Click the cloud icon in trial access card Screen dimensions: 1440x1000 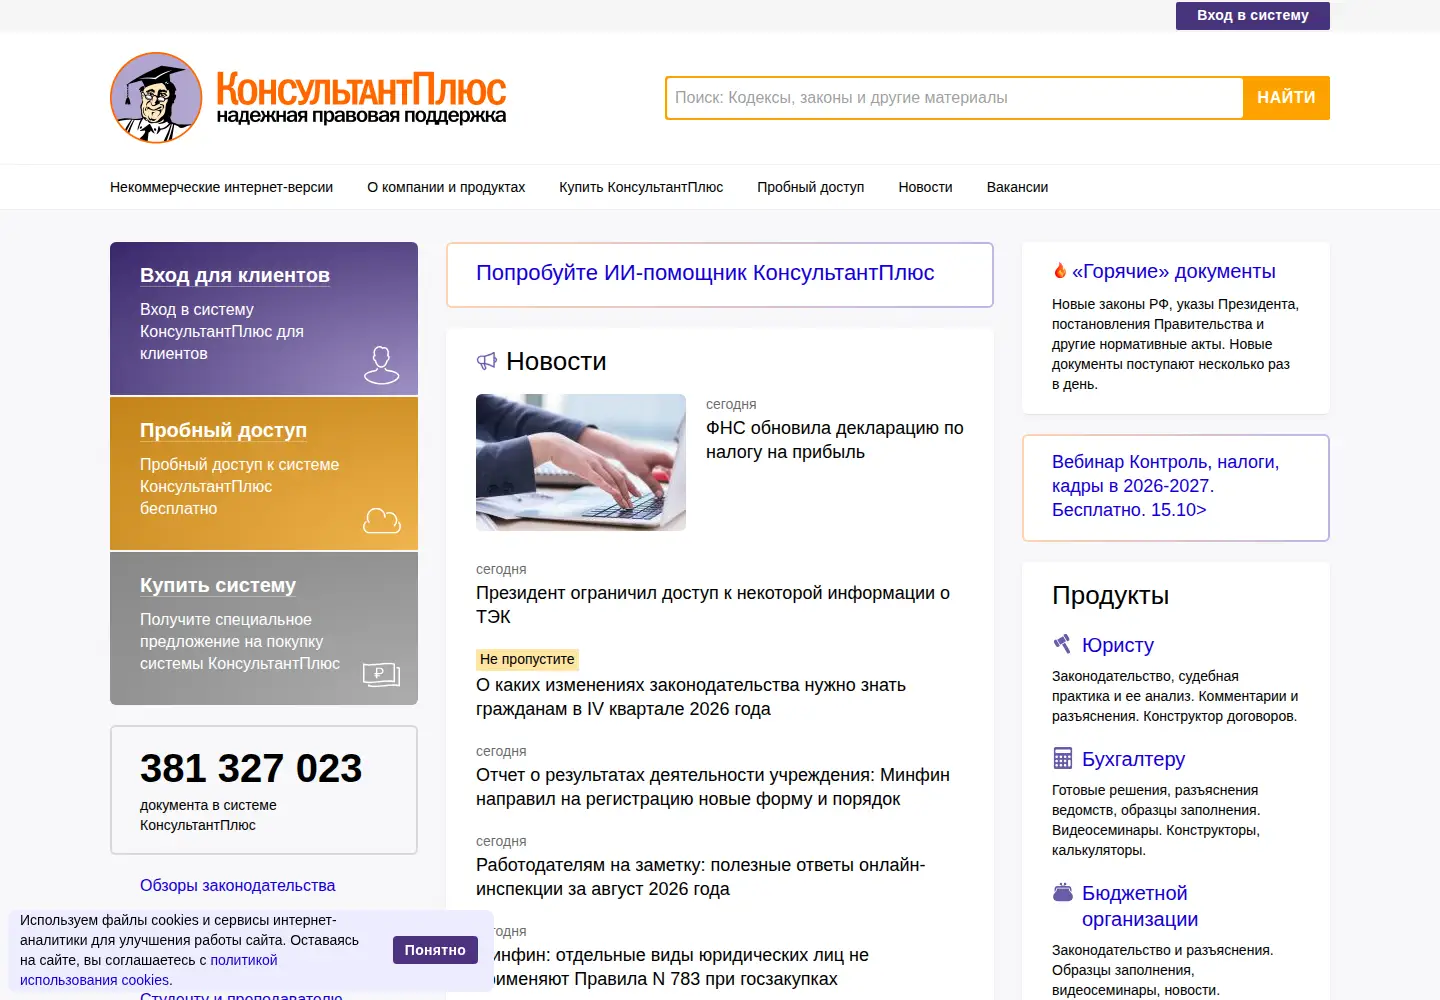point(381,520)
